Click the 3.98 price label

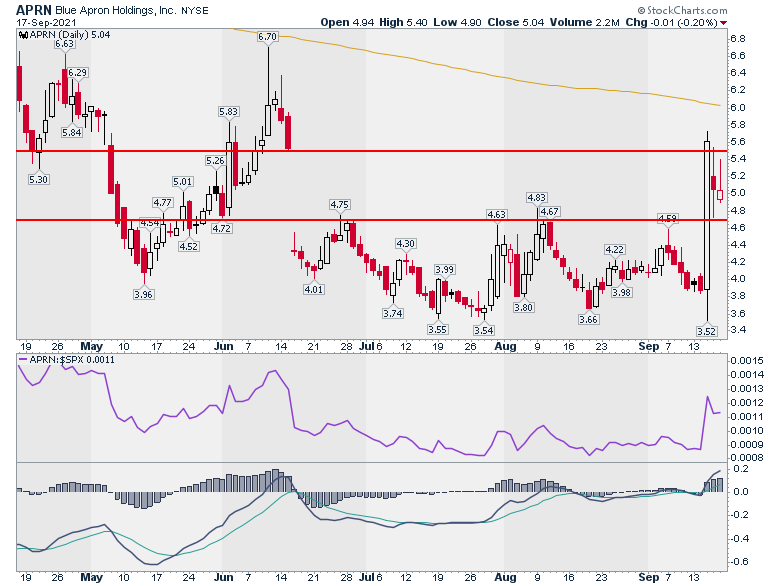coord(621,293)
